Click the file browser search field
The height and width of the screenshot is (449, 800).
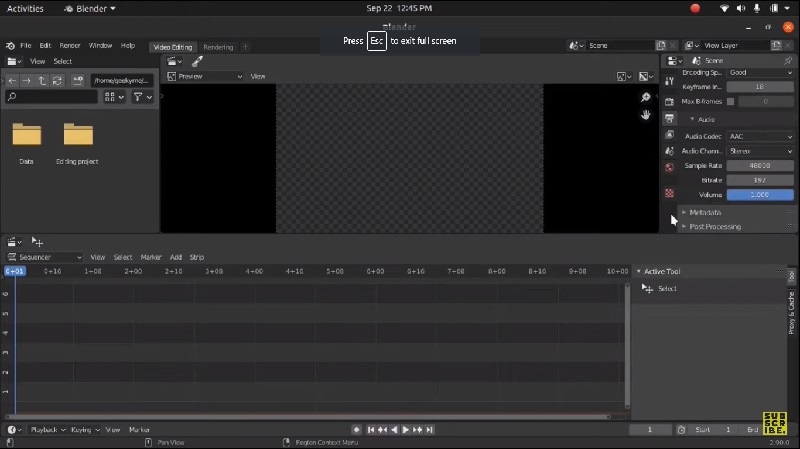(x=51, y=97)
